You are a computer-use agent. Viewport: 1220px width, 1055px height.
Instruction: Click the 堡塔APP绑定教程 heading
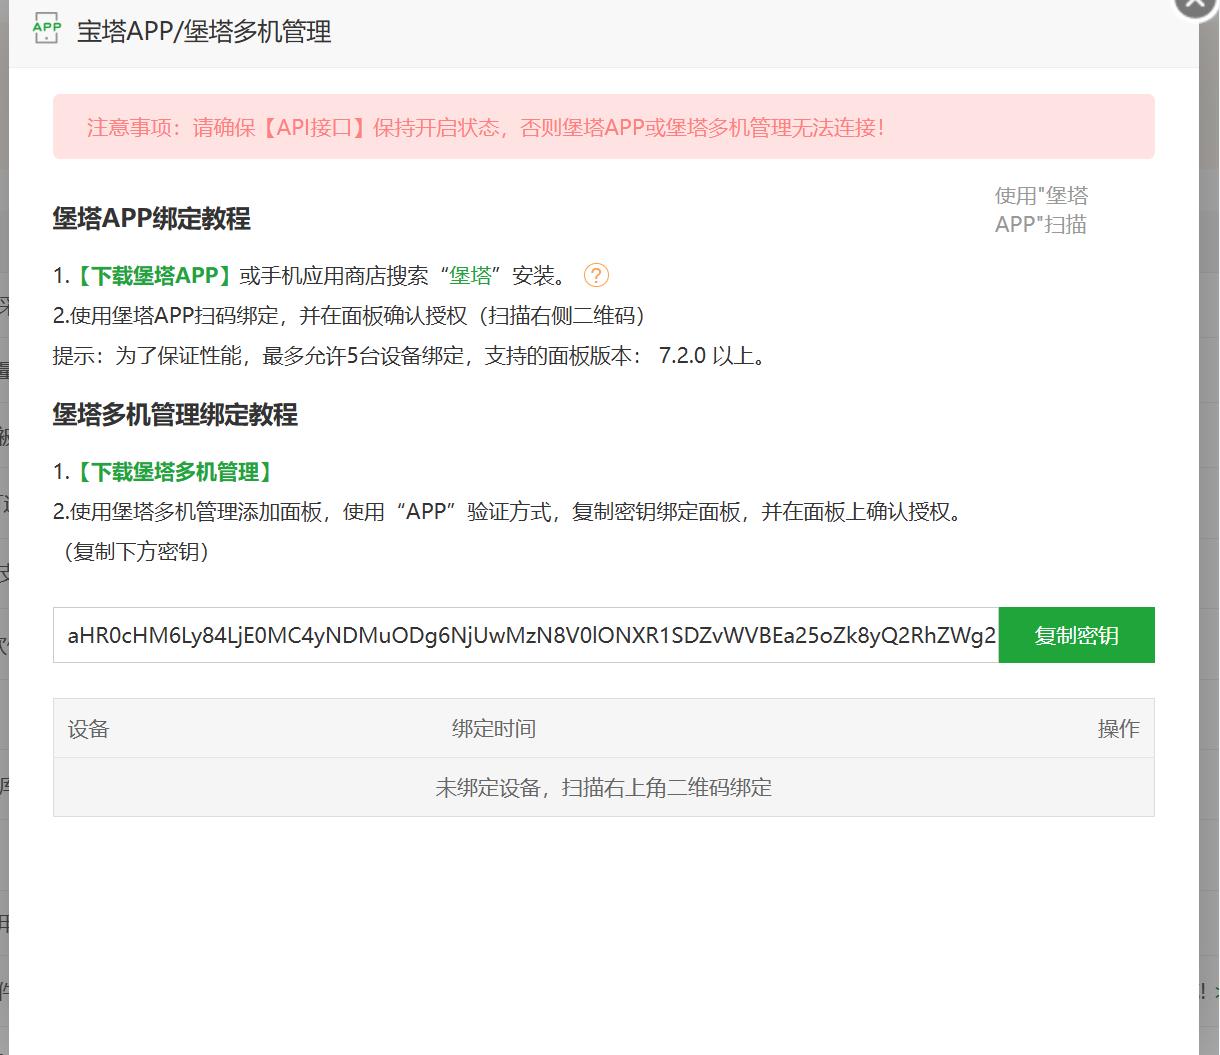pos(152,218)
